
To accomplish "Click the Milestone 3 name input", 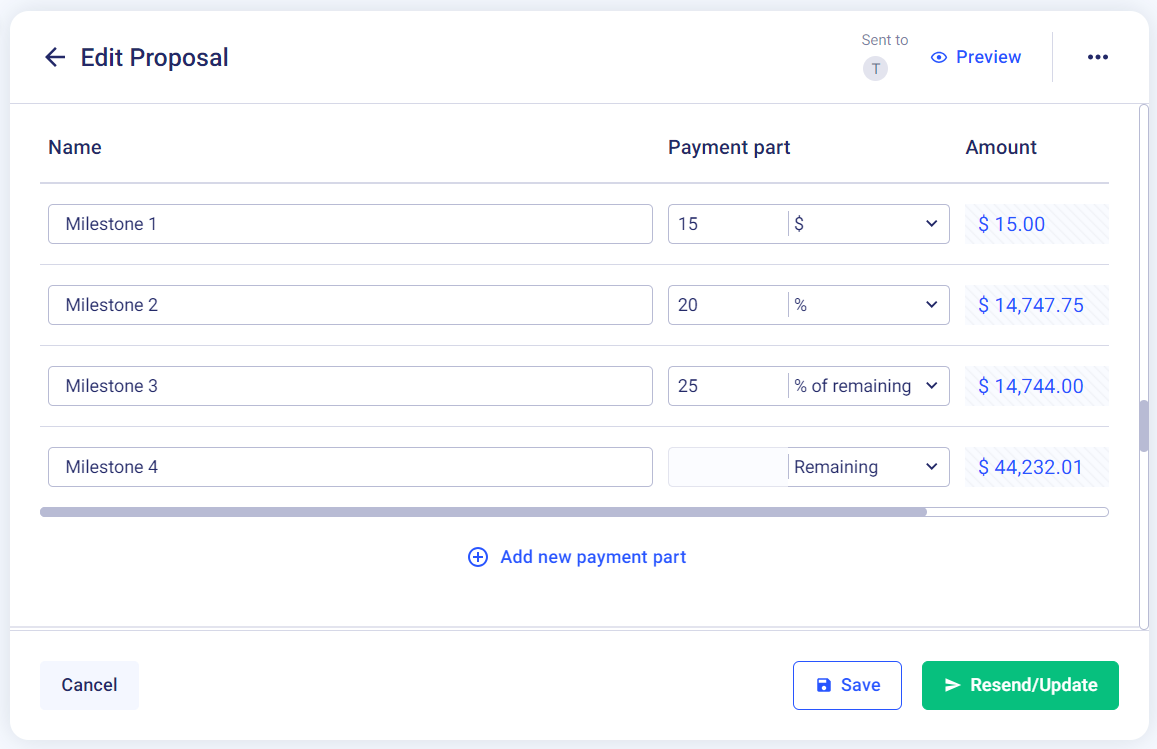I will pos(350,386).
